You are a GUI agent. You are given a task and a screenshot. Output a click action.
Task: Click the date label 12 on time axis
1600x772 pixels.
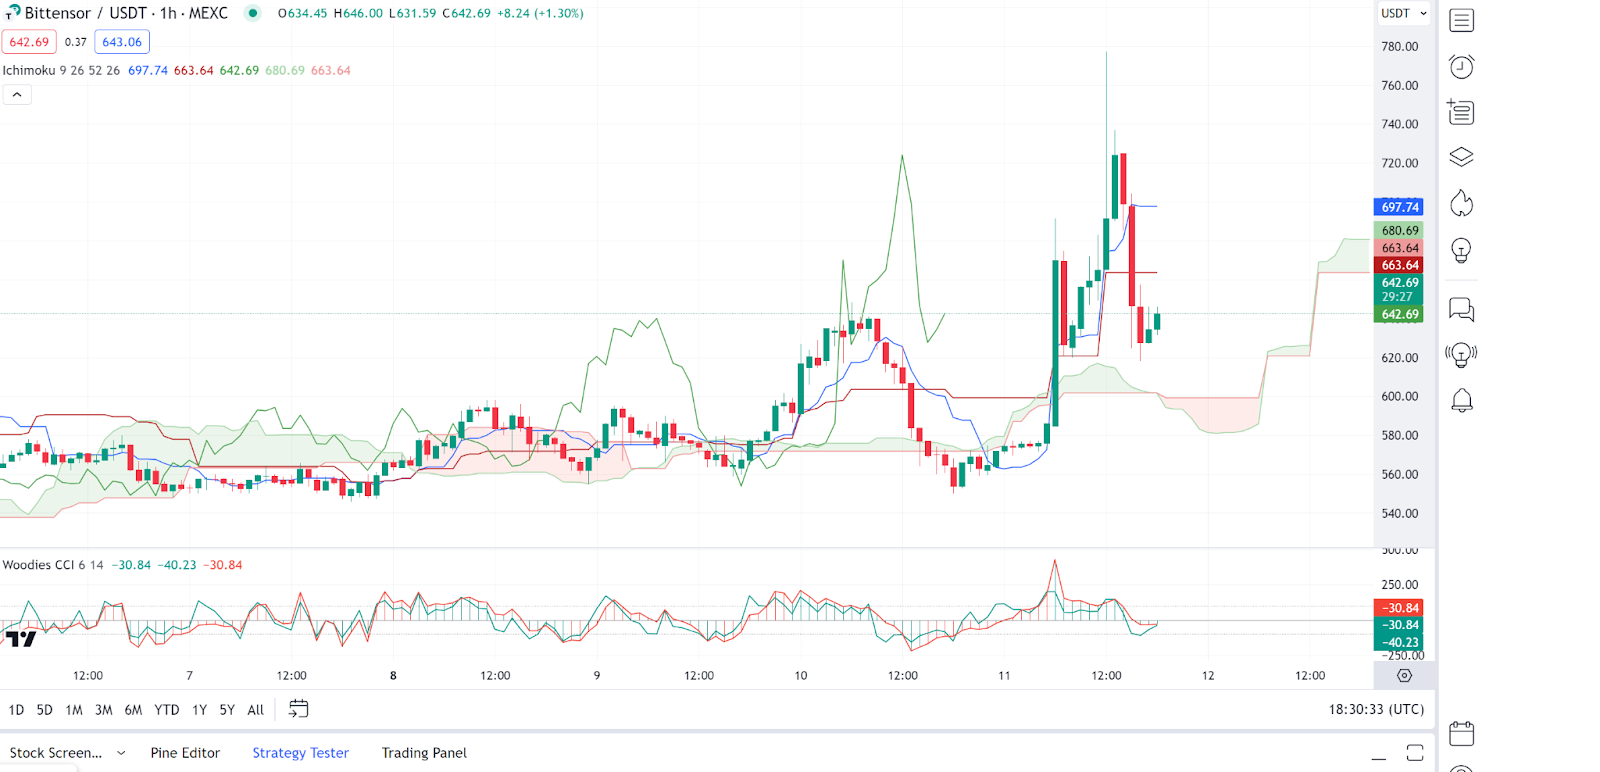(1208, 676)
